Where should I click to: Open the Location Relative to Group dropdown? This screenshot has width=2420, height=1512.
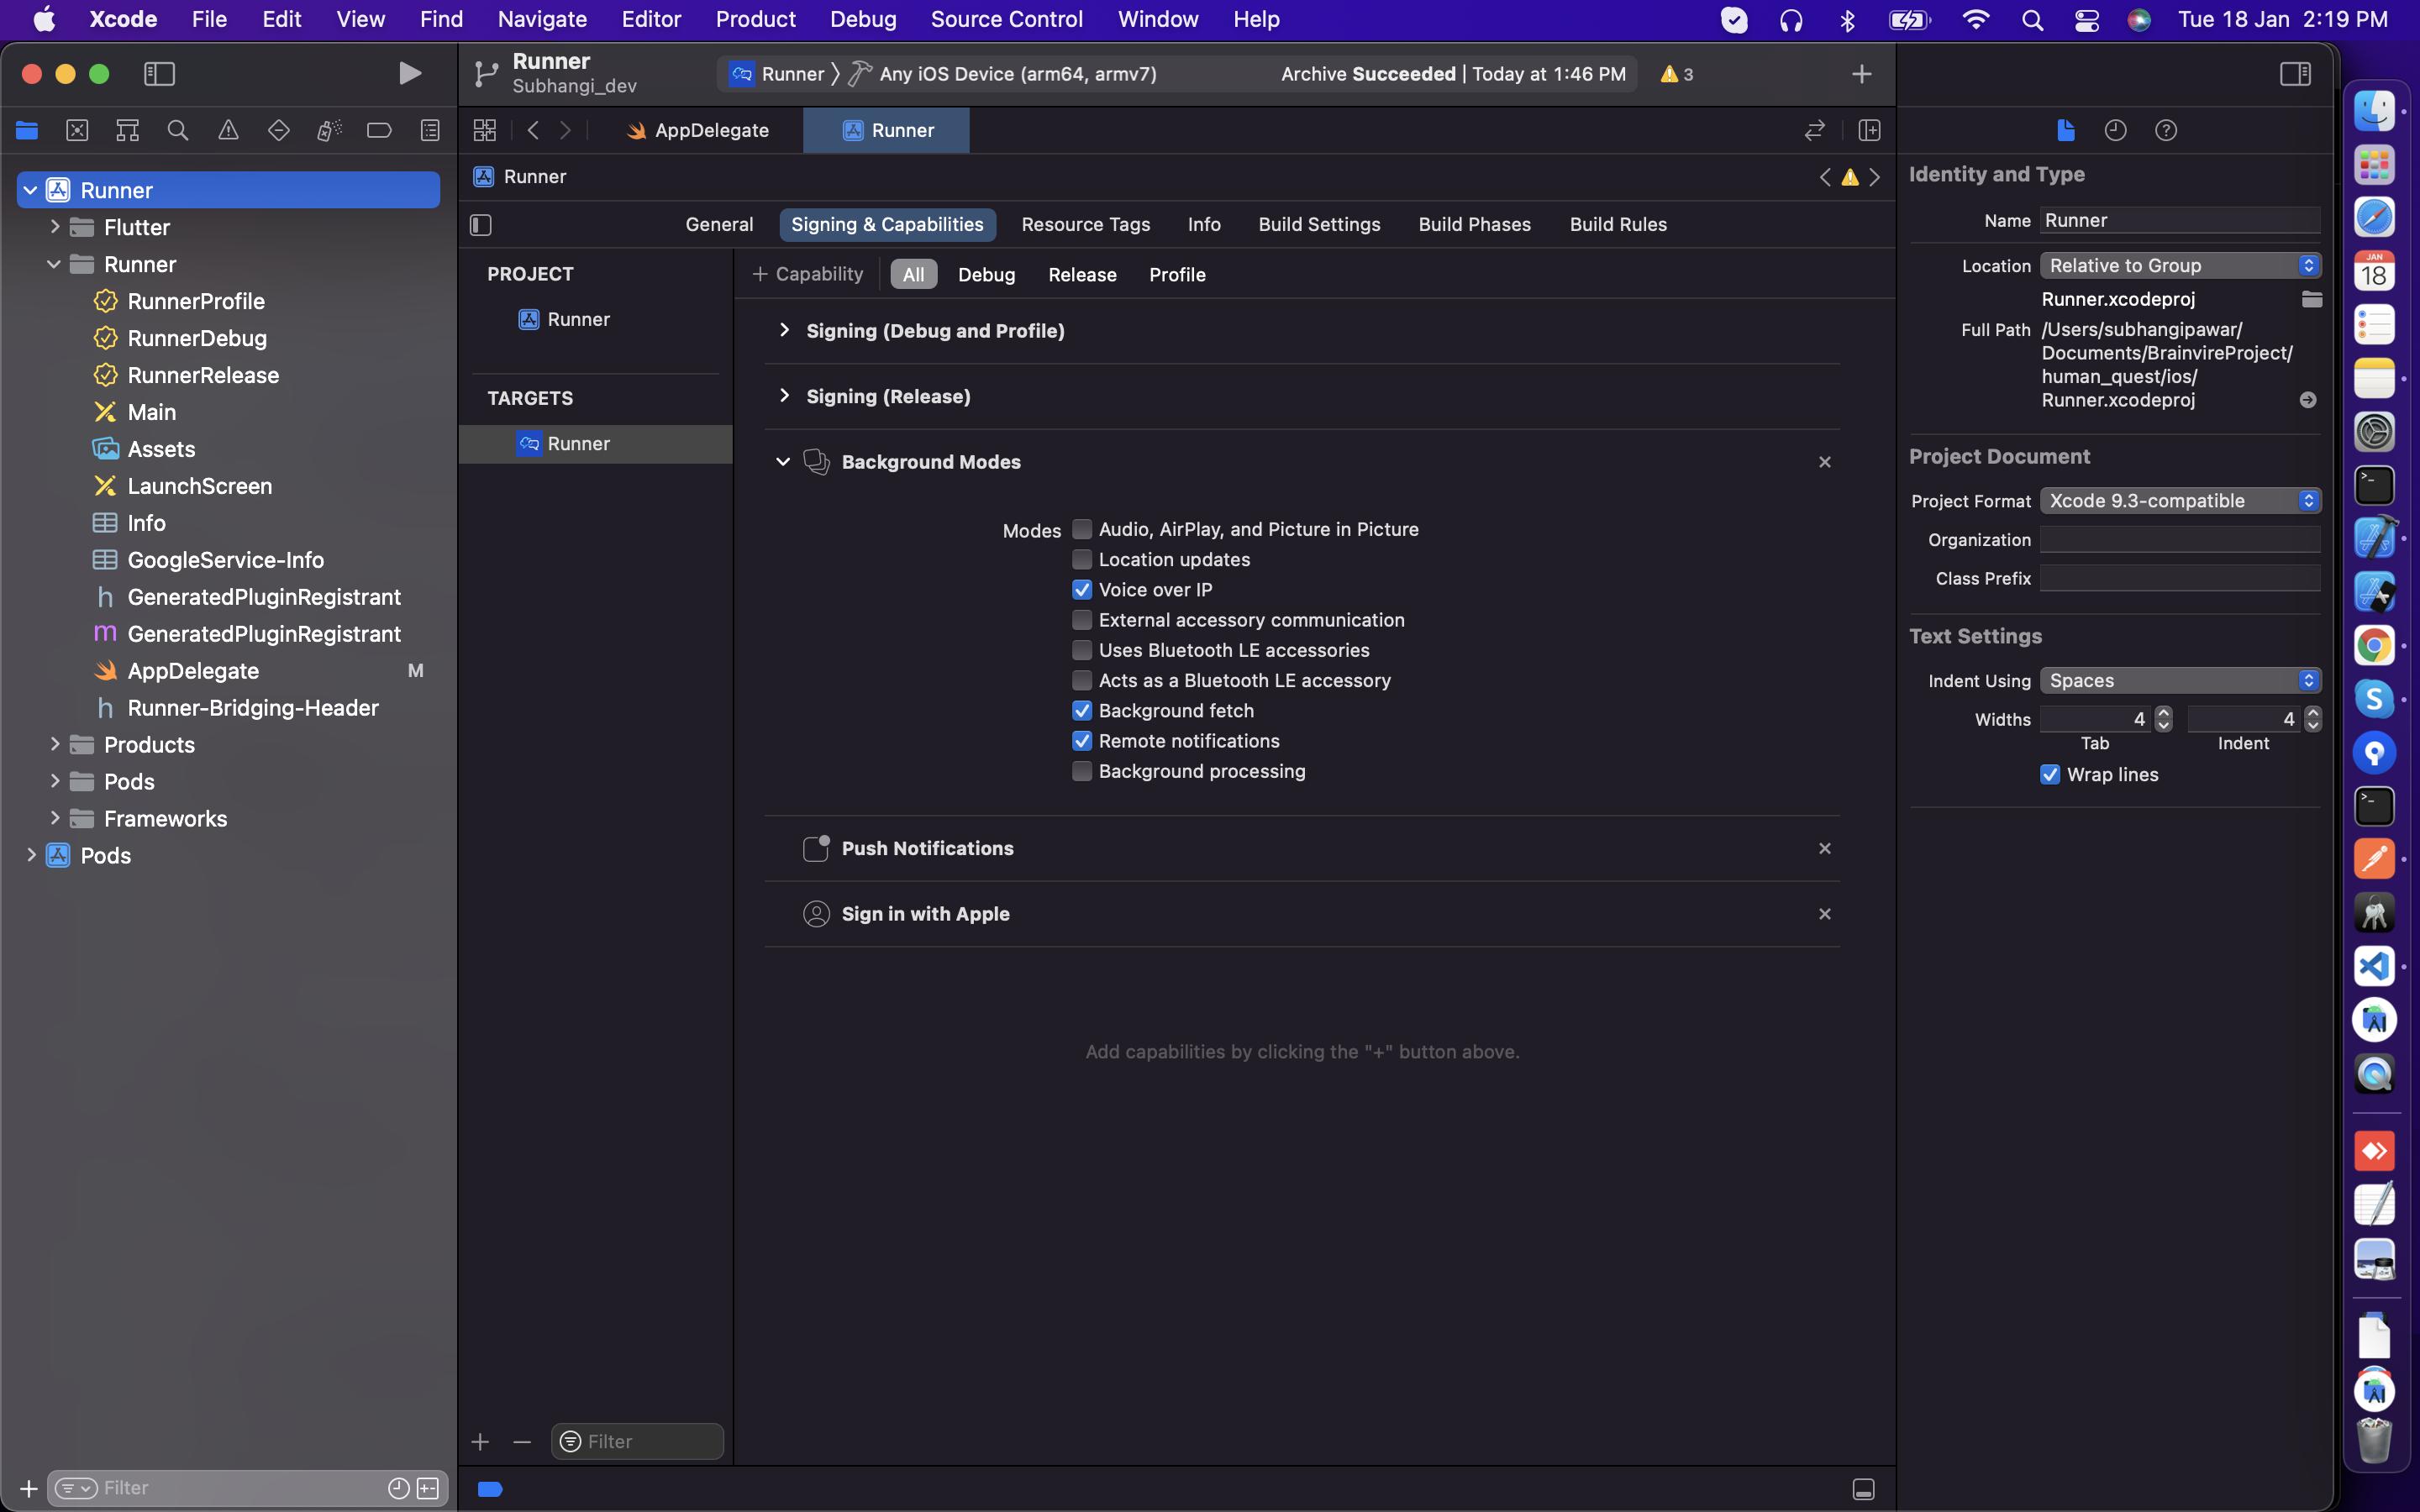click(x=2180, y=265)
